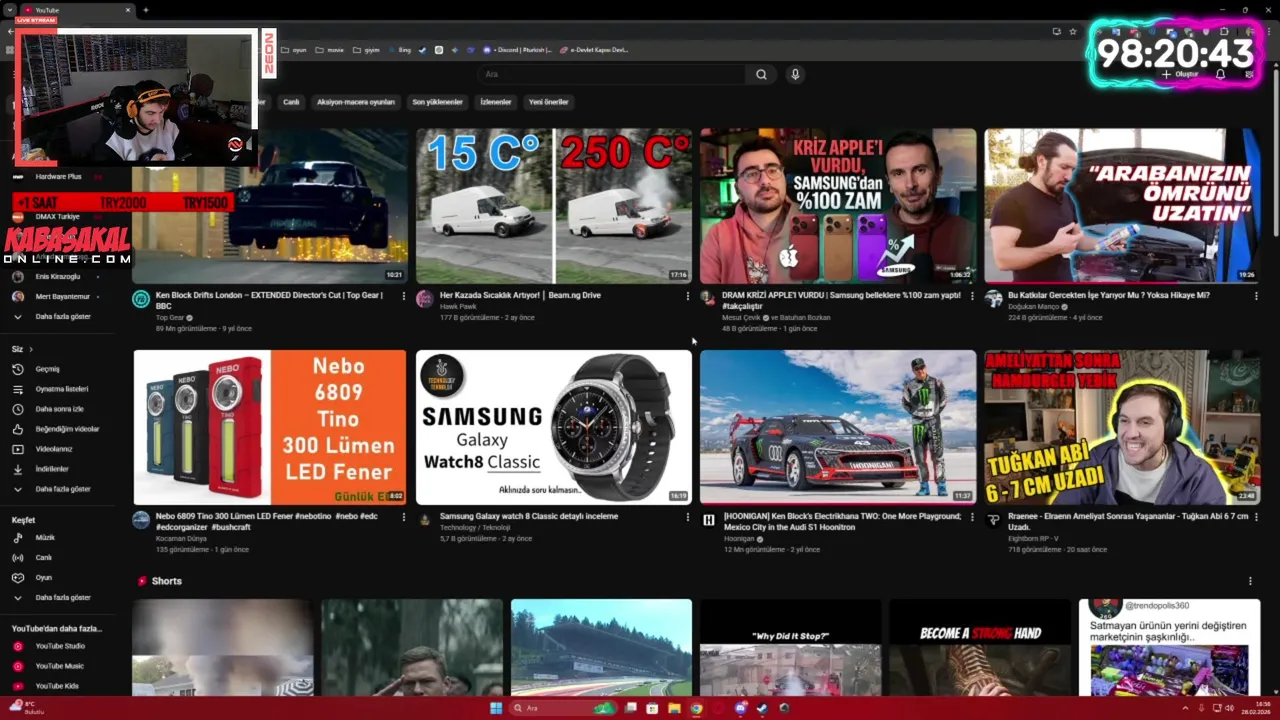Open the oyun bookmarks folder
Image resolution: width=1280 pixels, height=720 pixels.
[294, 50]
